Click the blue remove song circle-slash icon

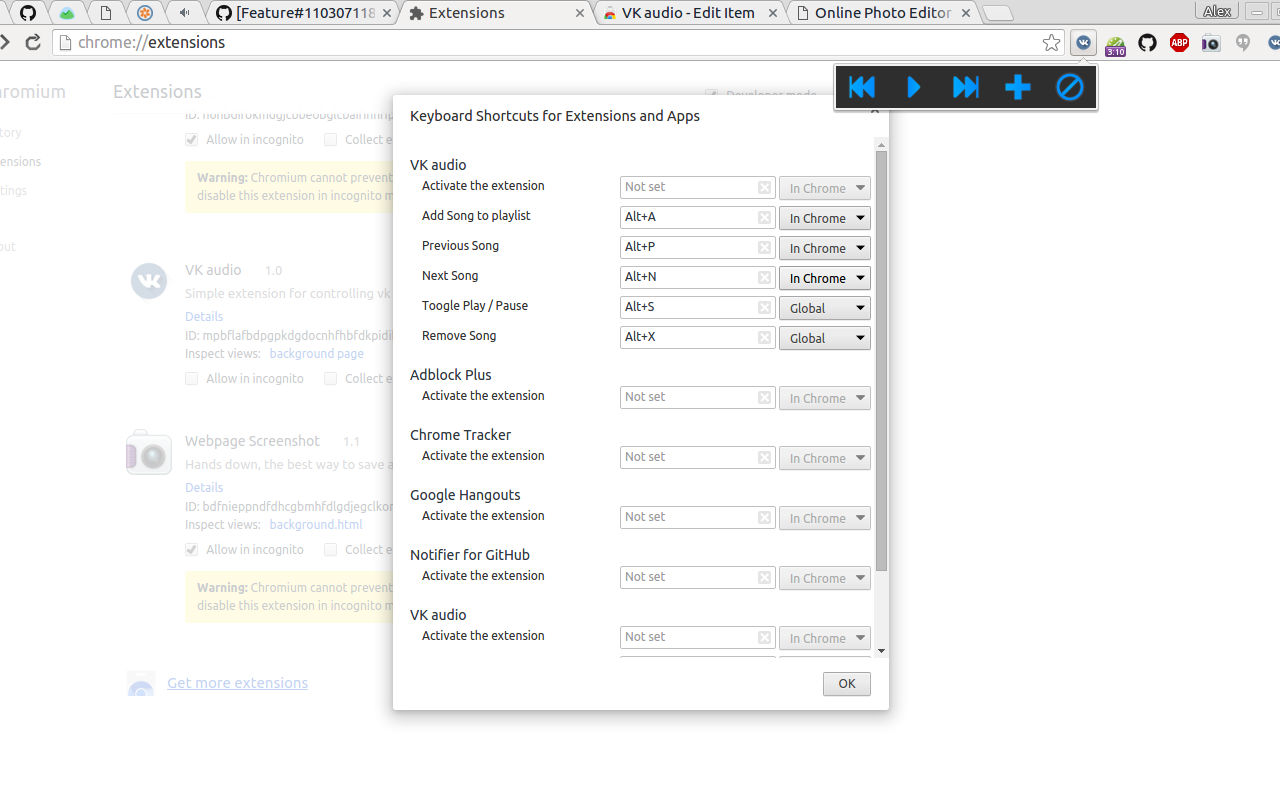click(1070, 88)
